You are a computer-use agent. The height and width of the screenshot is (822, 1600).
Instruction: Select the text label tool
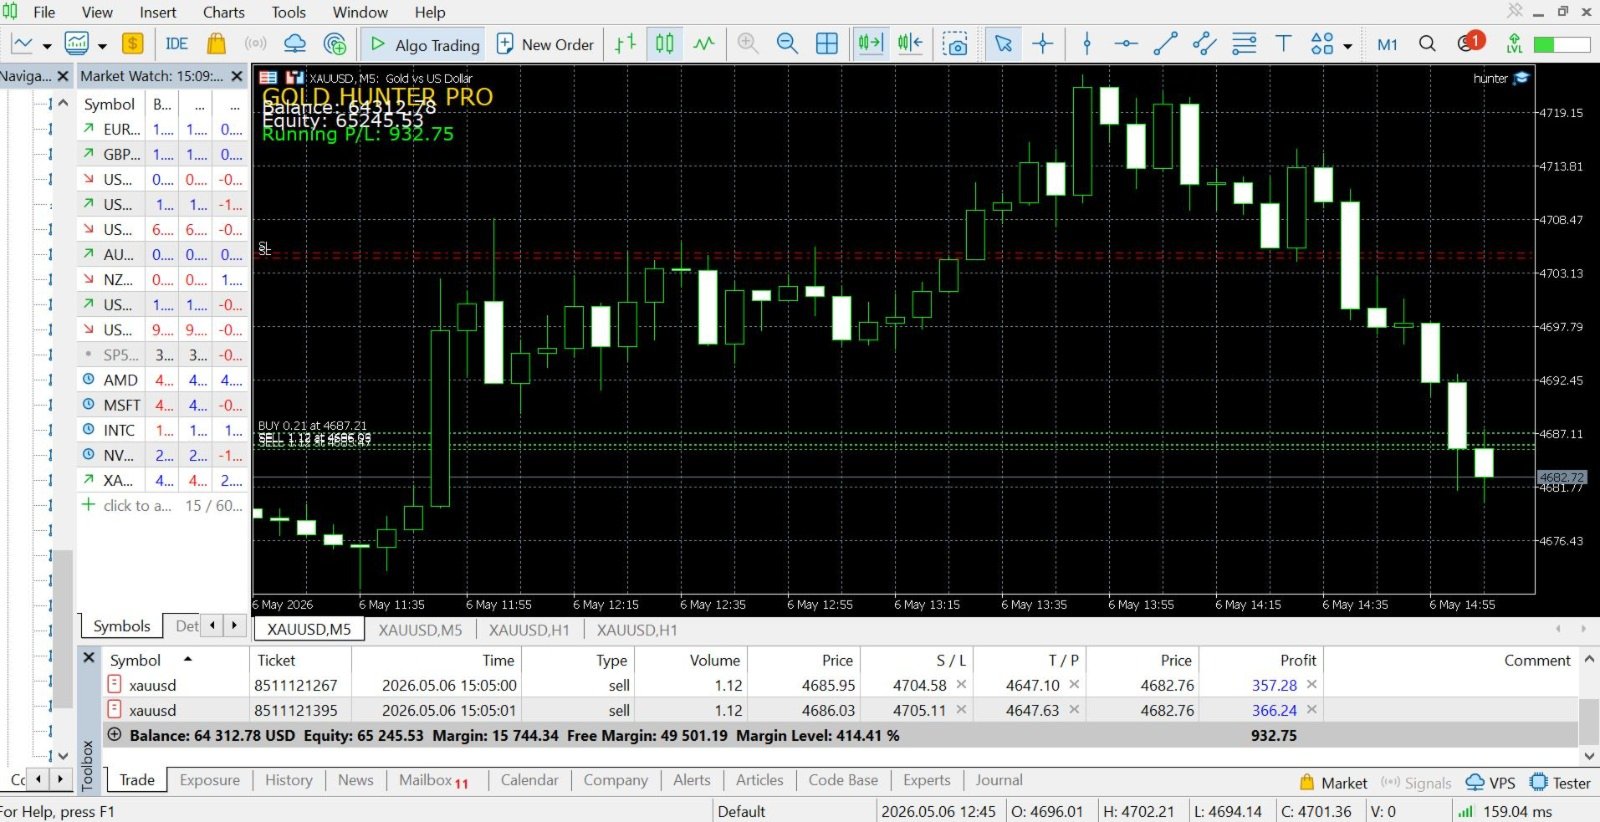(x=1283, y=44)
